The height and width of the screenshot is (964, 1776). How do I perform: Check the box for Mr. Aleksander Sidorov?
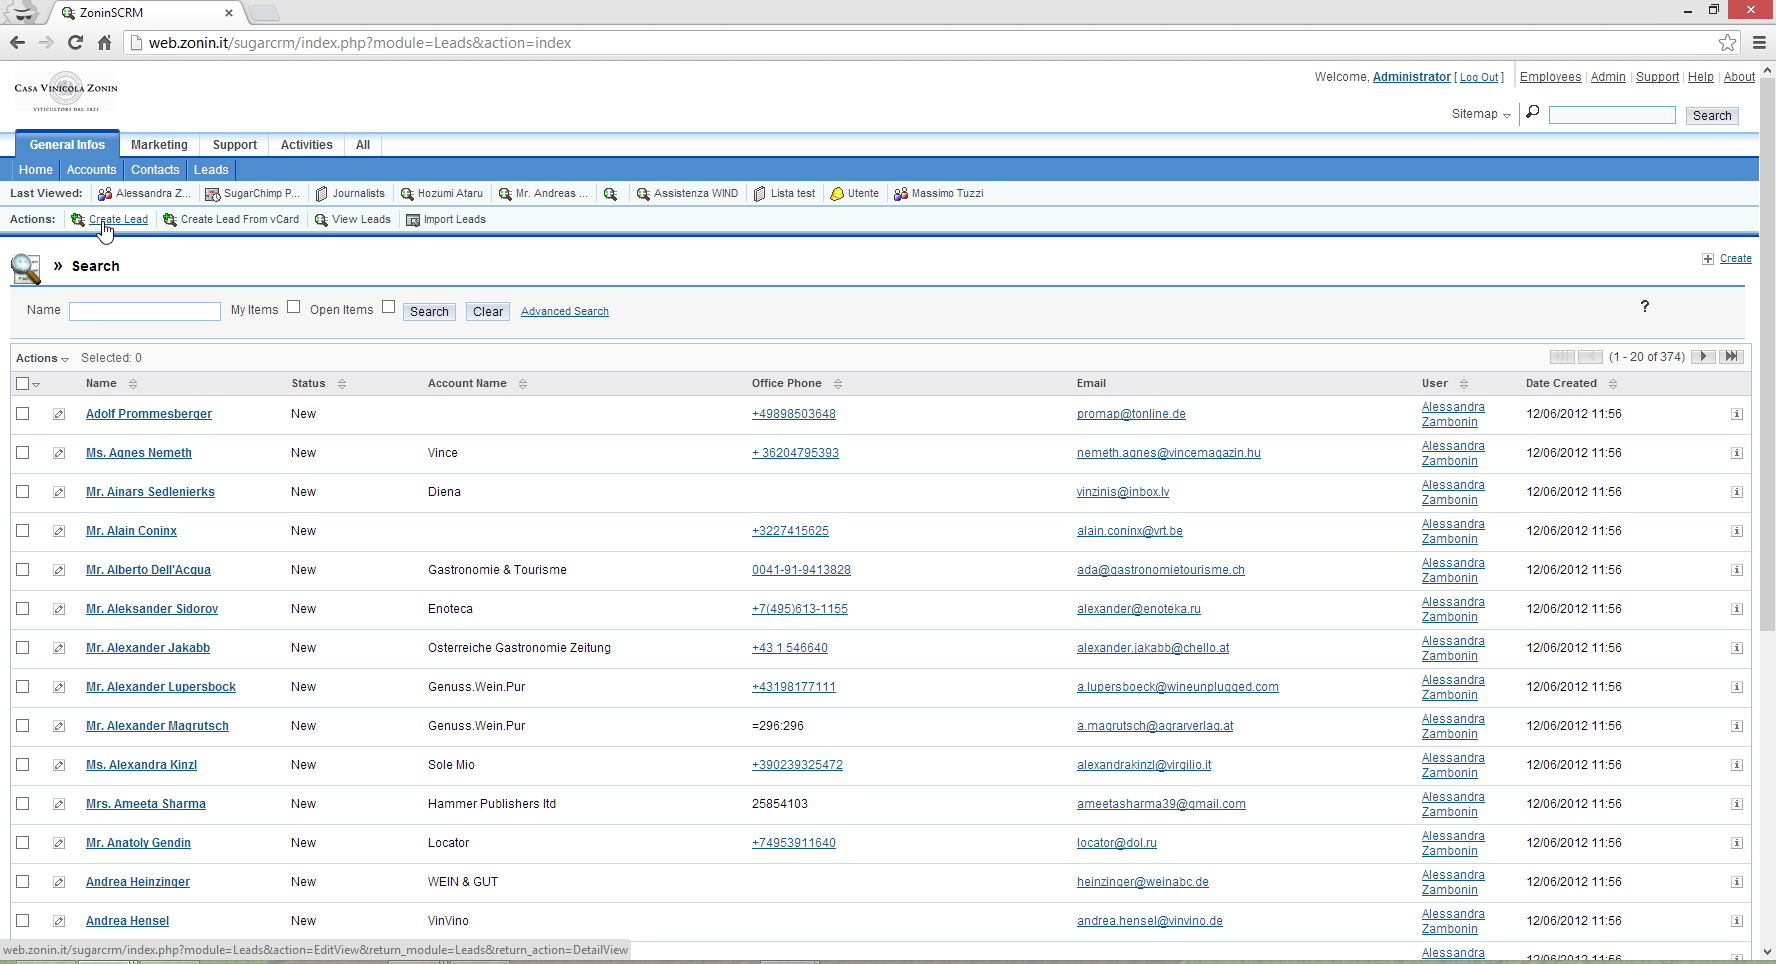coord(22,608)
